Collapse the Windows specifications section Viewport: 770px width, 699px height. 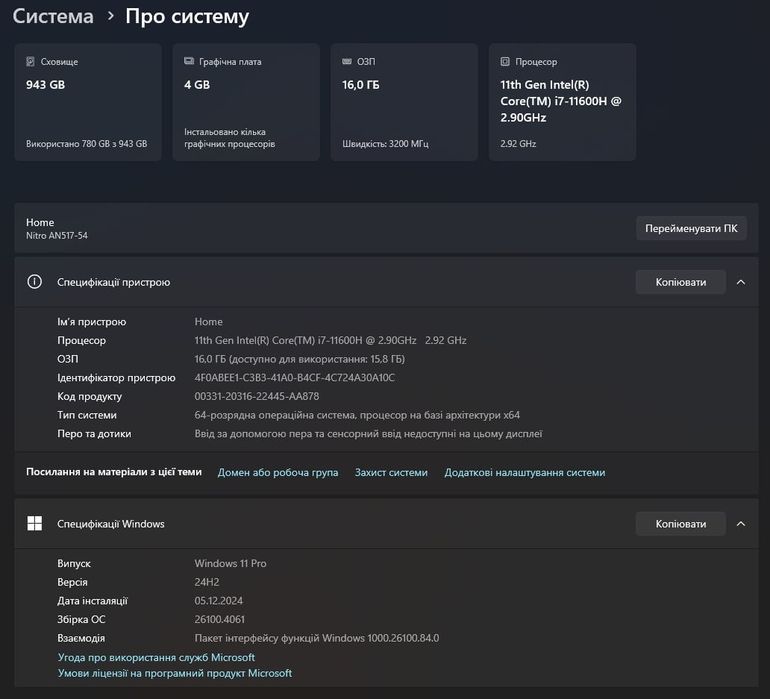coord(741,523)
